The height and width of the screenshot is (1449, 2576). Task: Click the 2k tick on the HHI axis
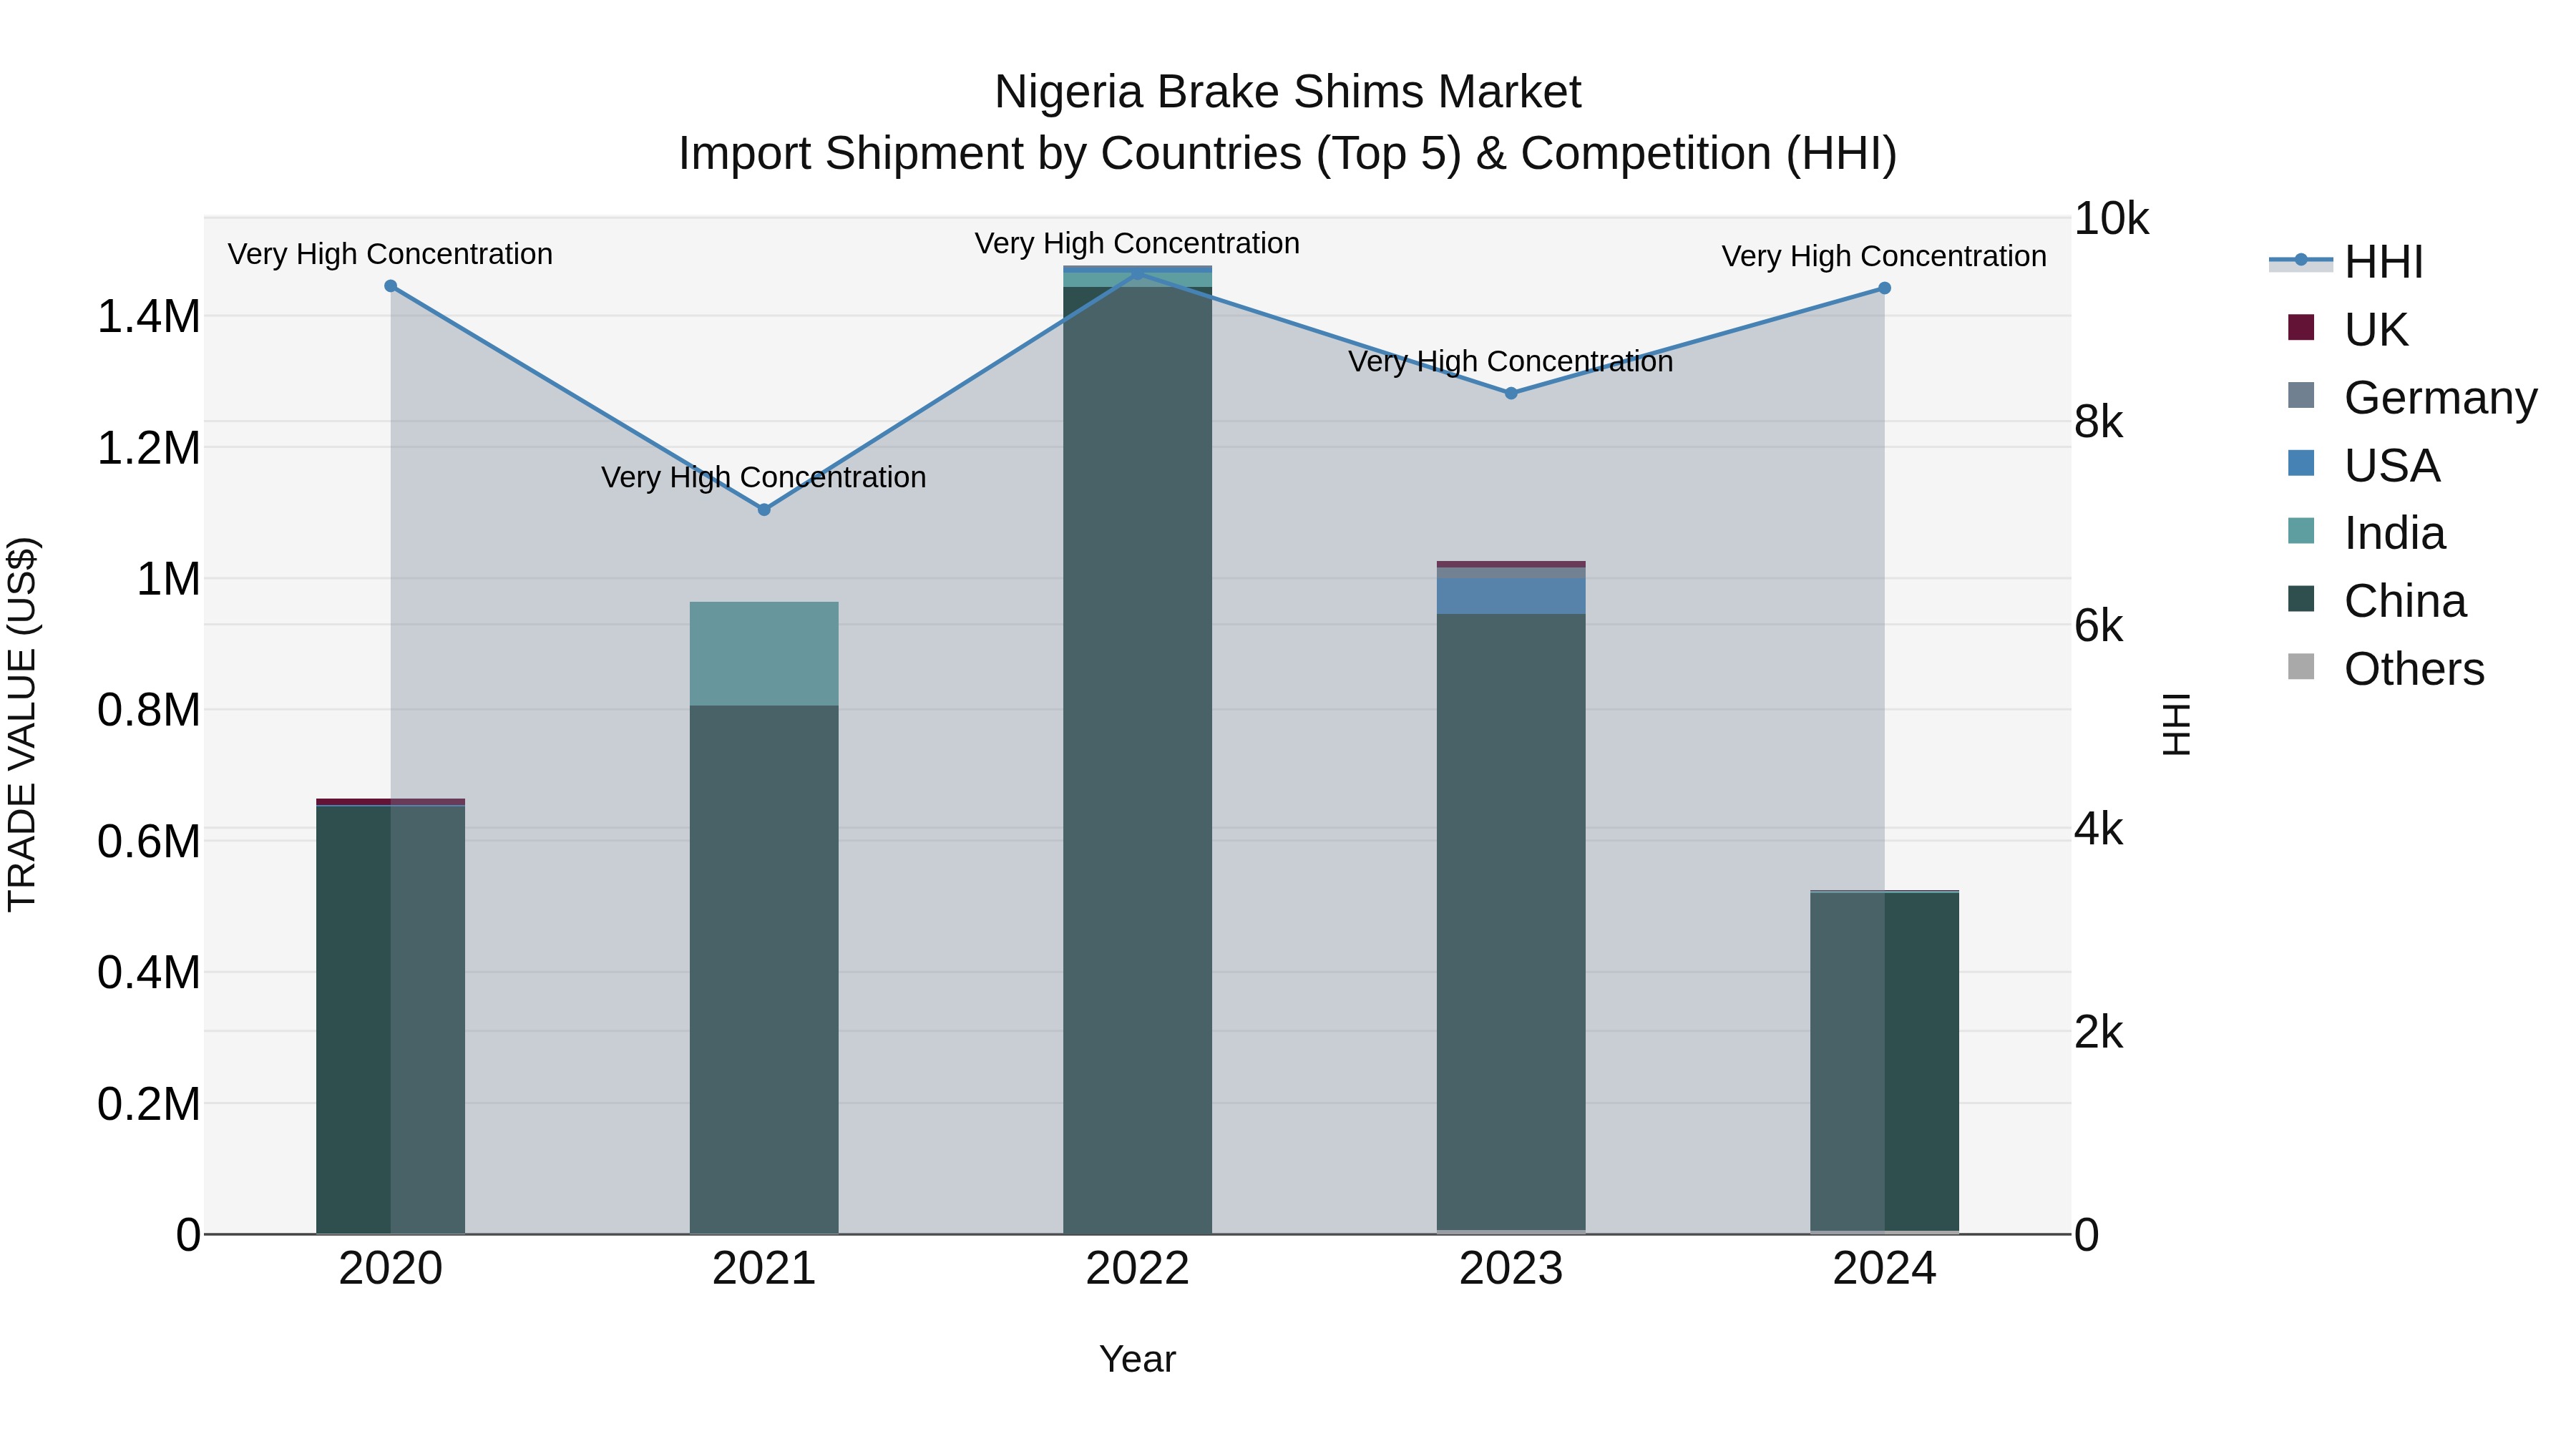coord(2098,1032)
